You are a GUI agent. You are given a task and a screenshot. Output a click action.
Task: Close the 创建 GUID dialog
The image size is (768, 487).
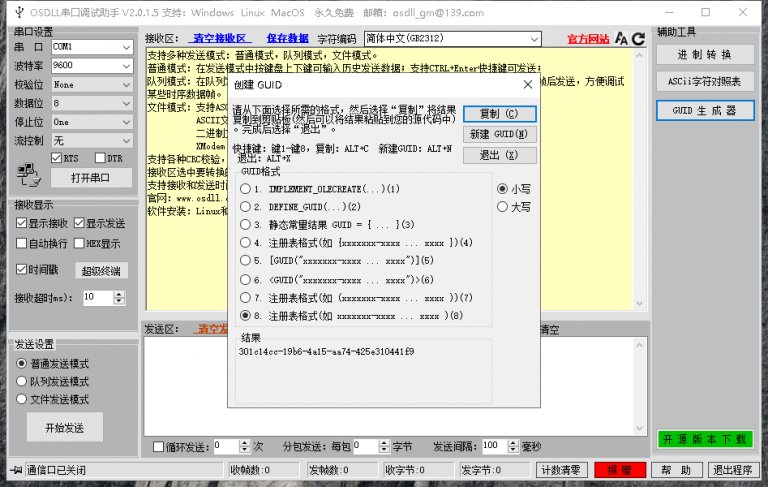(528, 84)
